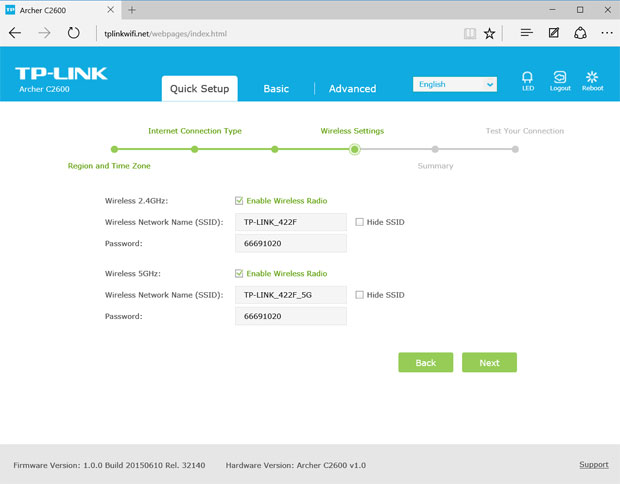Edit the 5GHz SSID field TP-LINK_422F_5G
620x484 pixels.
click(291, 295)
